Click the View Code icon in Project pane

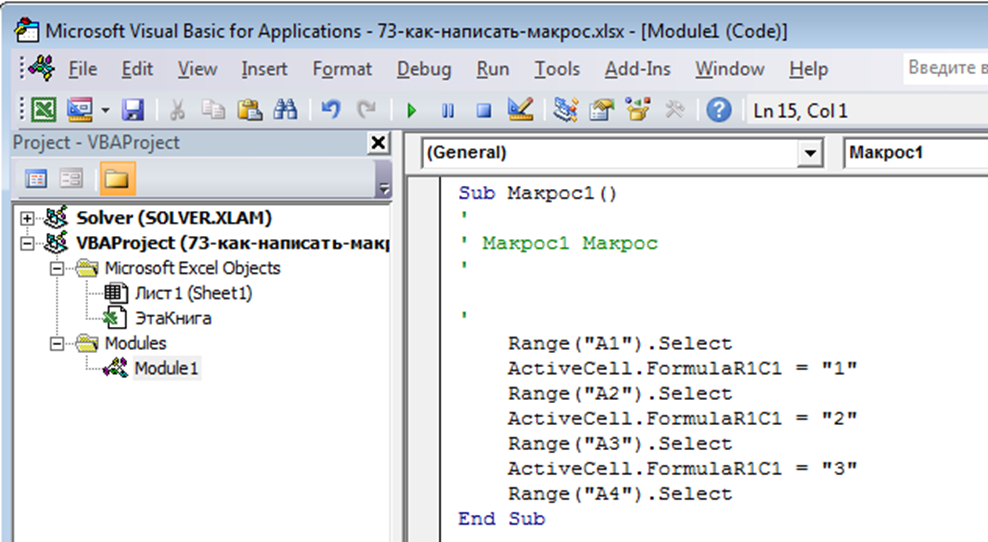click(36, 179)
